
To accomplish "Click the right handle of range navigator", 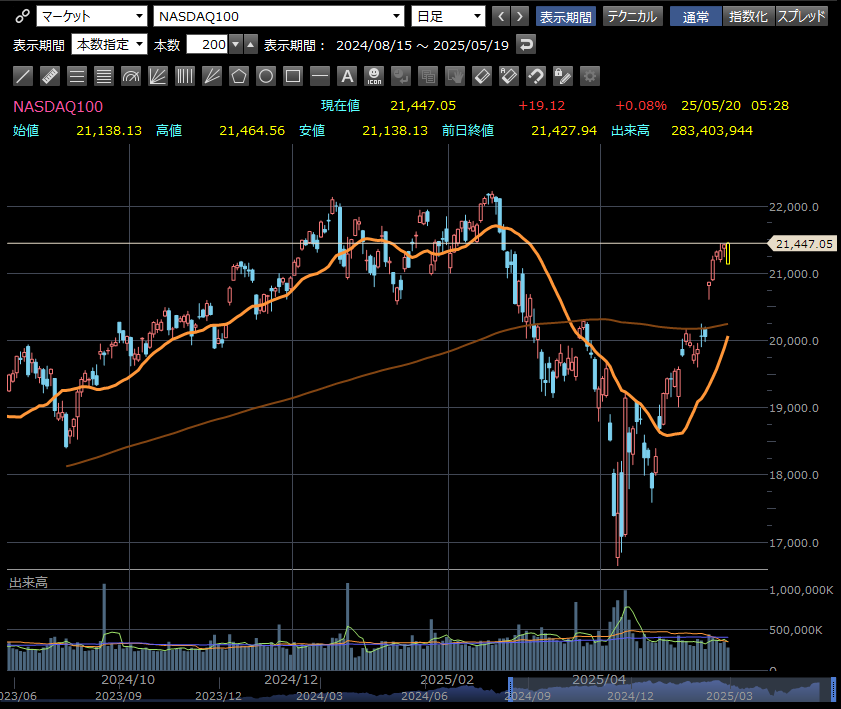I will click(833, 690).
